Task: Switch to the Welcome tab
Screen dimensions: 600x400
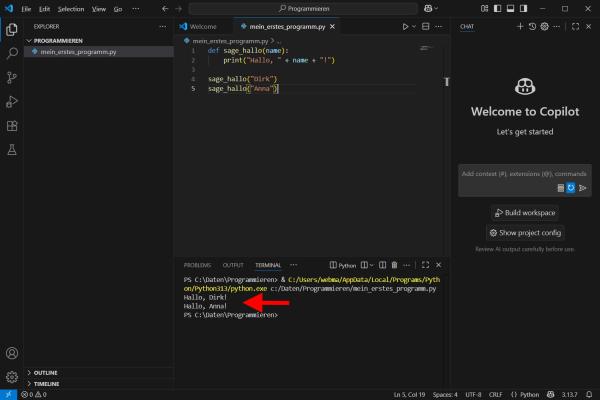Action: (x=203, y=26)
